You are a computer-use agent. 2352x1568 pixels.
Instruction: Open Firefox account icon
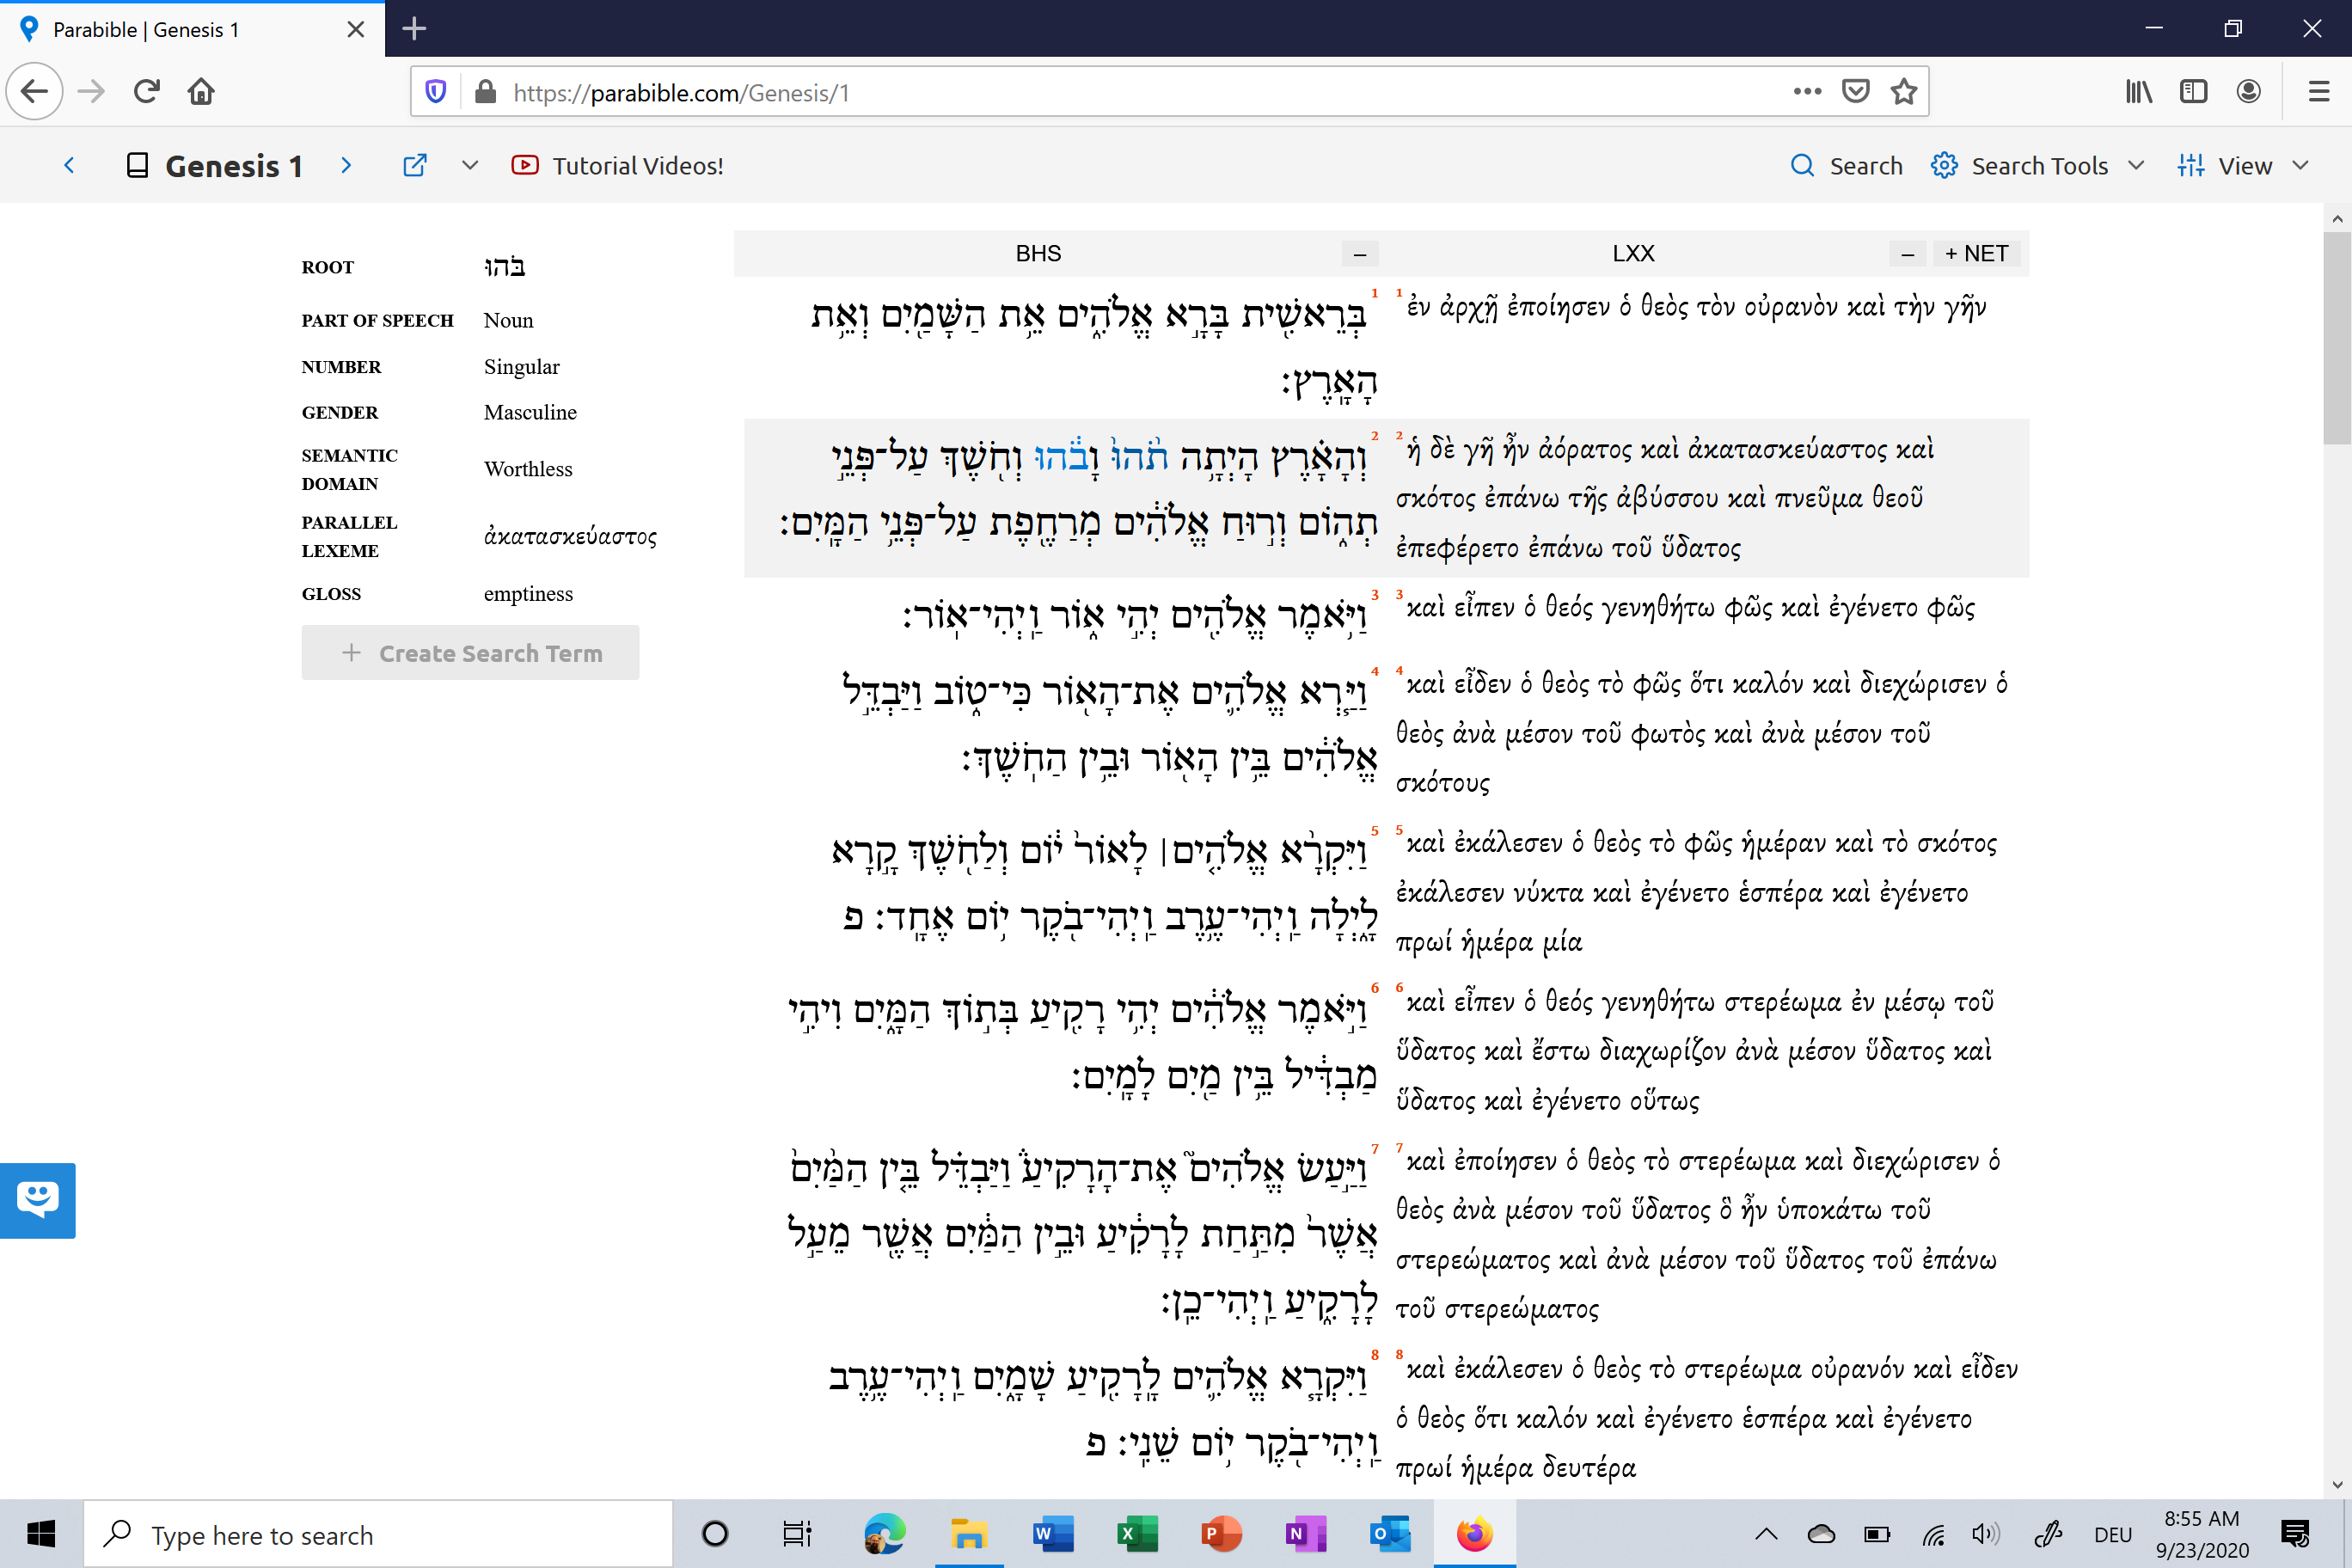tap(2249, 92)
